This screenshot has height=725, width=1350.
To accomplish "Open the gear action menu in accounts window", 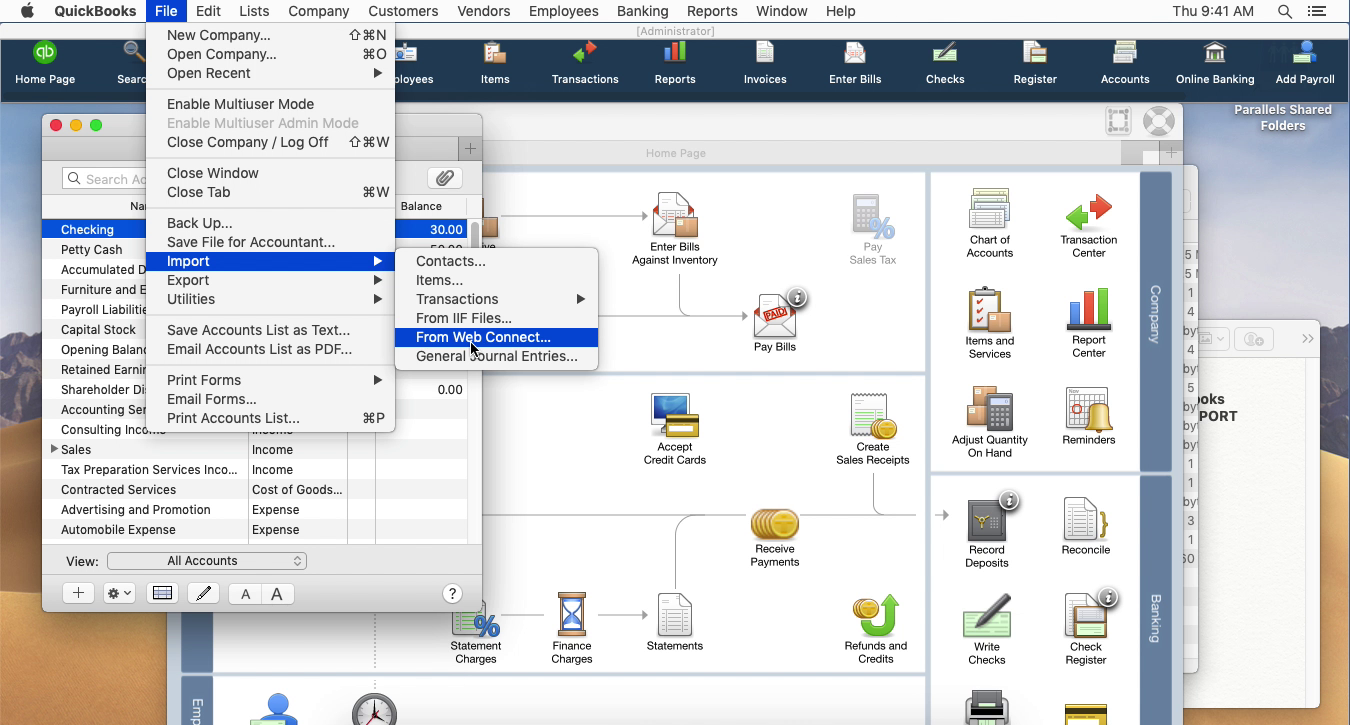I will click(x=119, y=593).
